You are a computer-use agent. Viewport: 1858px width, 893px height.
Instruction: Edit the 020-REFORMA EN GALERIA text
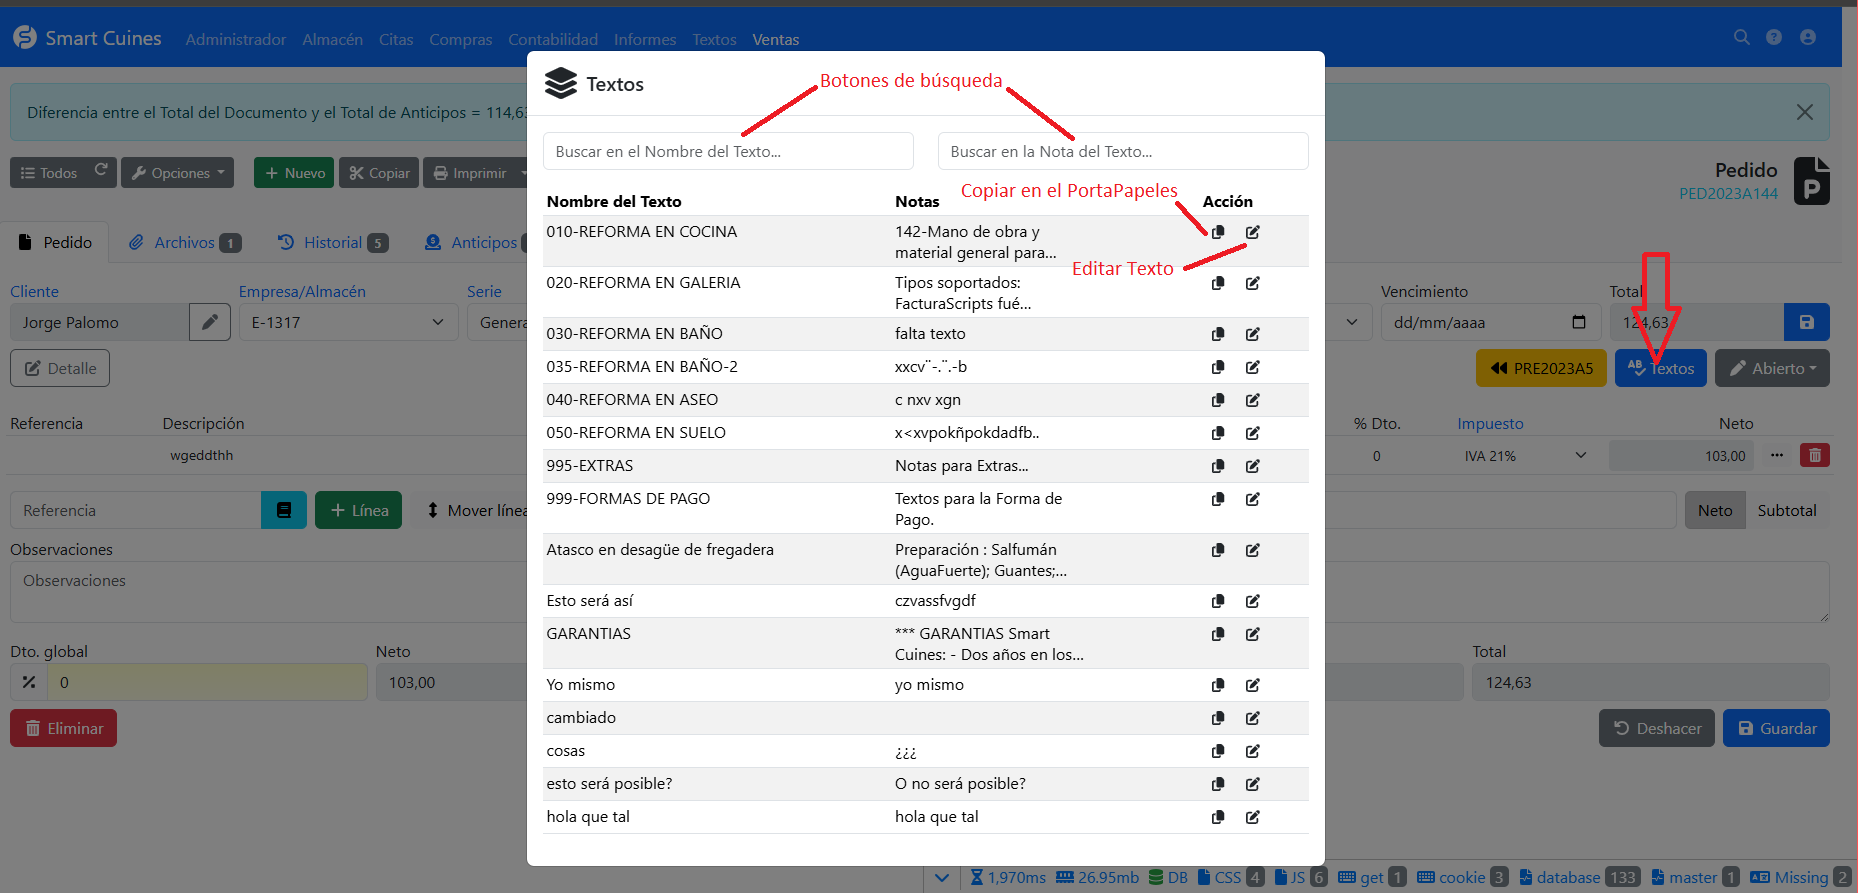(1252, 283)
